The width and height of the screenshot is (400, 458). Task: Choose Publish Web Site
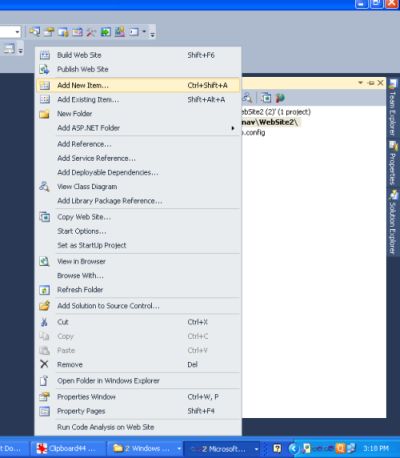click(138, 69)
